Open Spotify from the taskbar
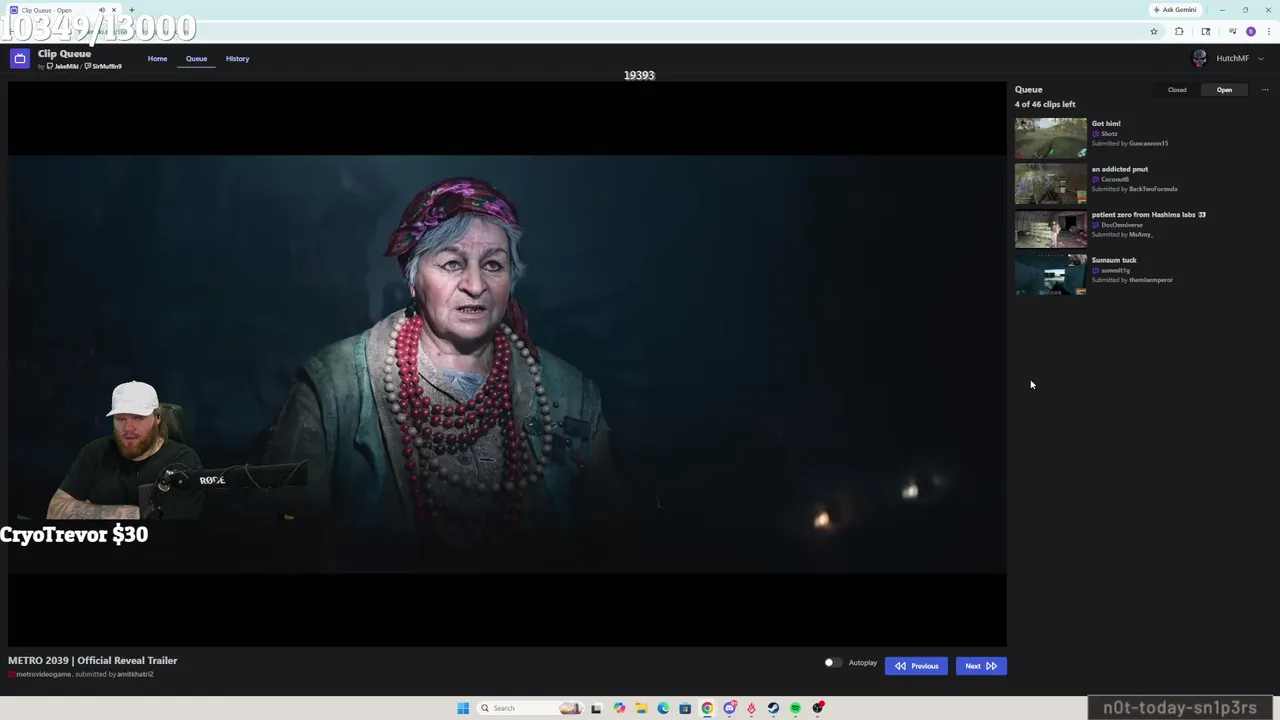 (x=795, y=708)
